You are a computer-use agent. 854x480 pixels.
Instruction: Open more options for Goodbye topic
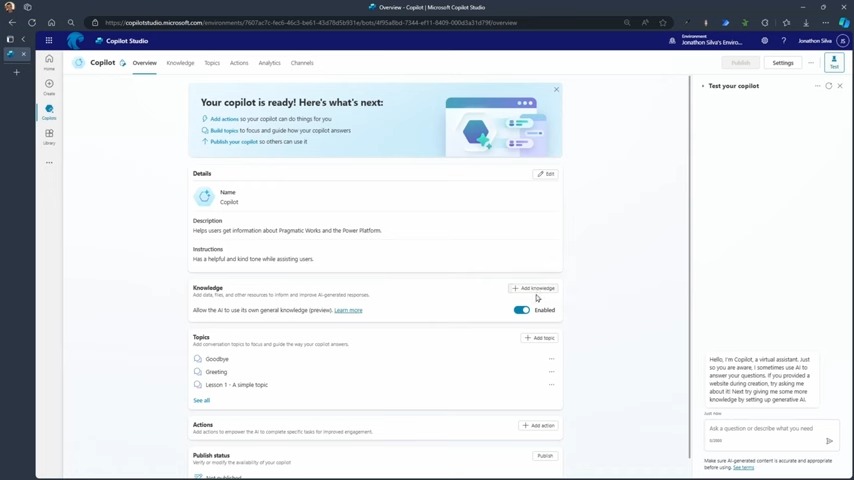[x=551, y=359]
